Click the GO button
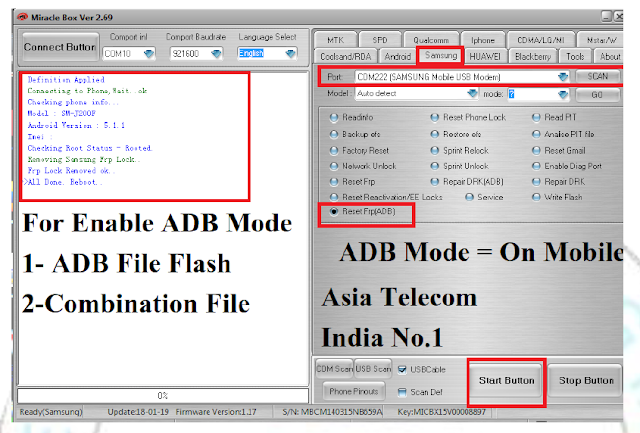 pyautogui.click(x=597, y=95)
